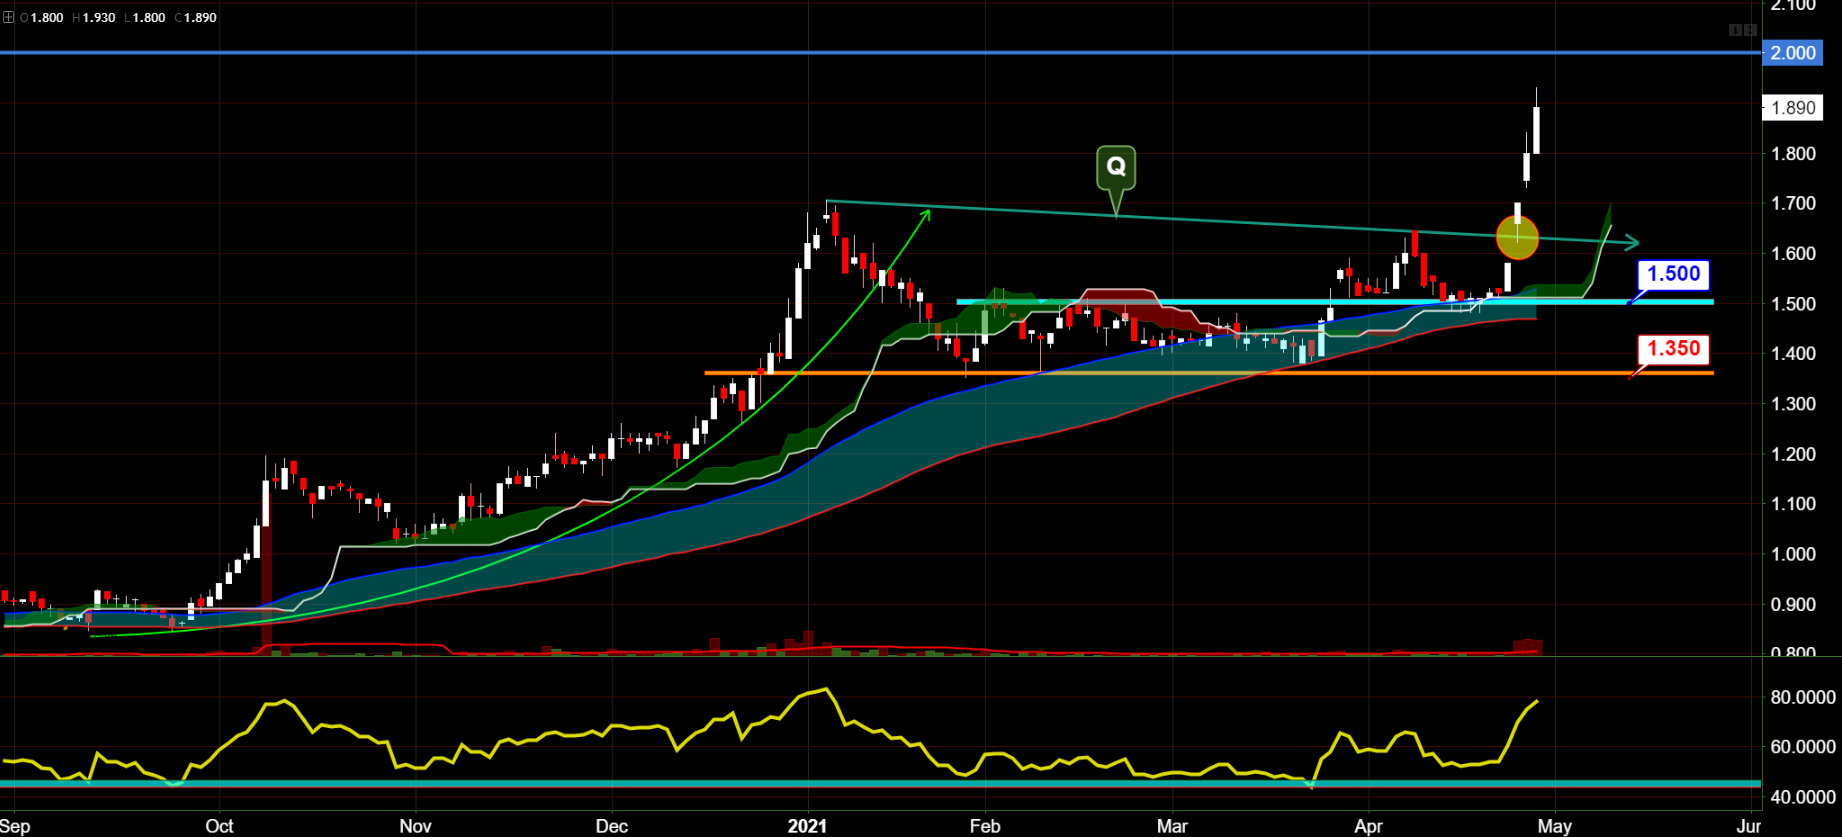Image resolution: width=1842 pixels, height=837 pixels.
Task: Click the May label on the date axis
Action: click(x=1554, y=826)
